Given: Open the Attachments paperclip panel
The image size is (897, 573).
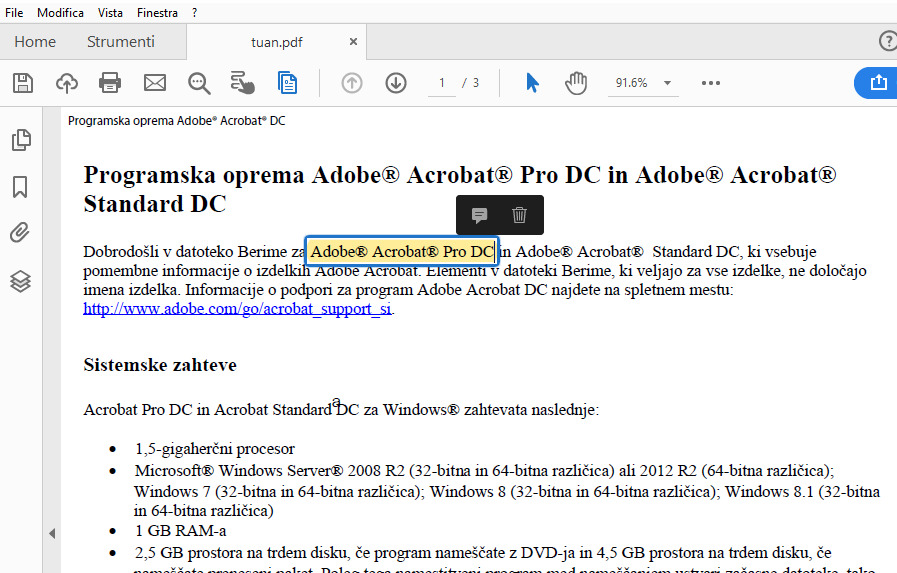Looking at the screenshot, I should [x=20, y=233].
